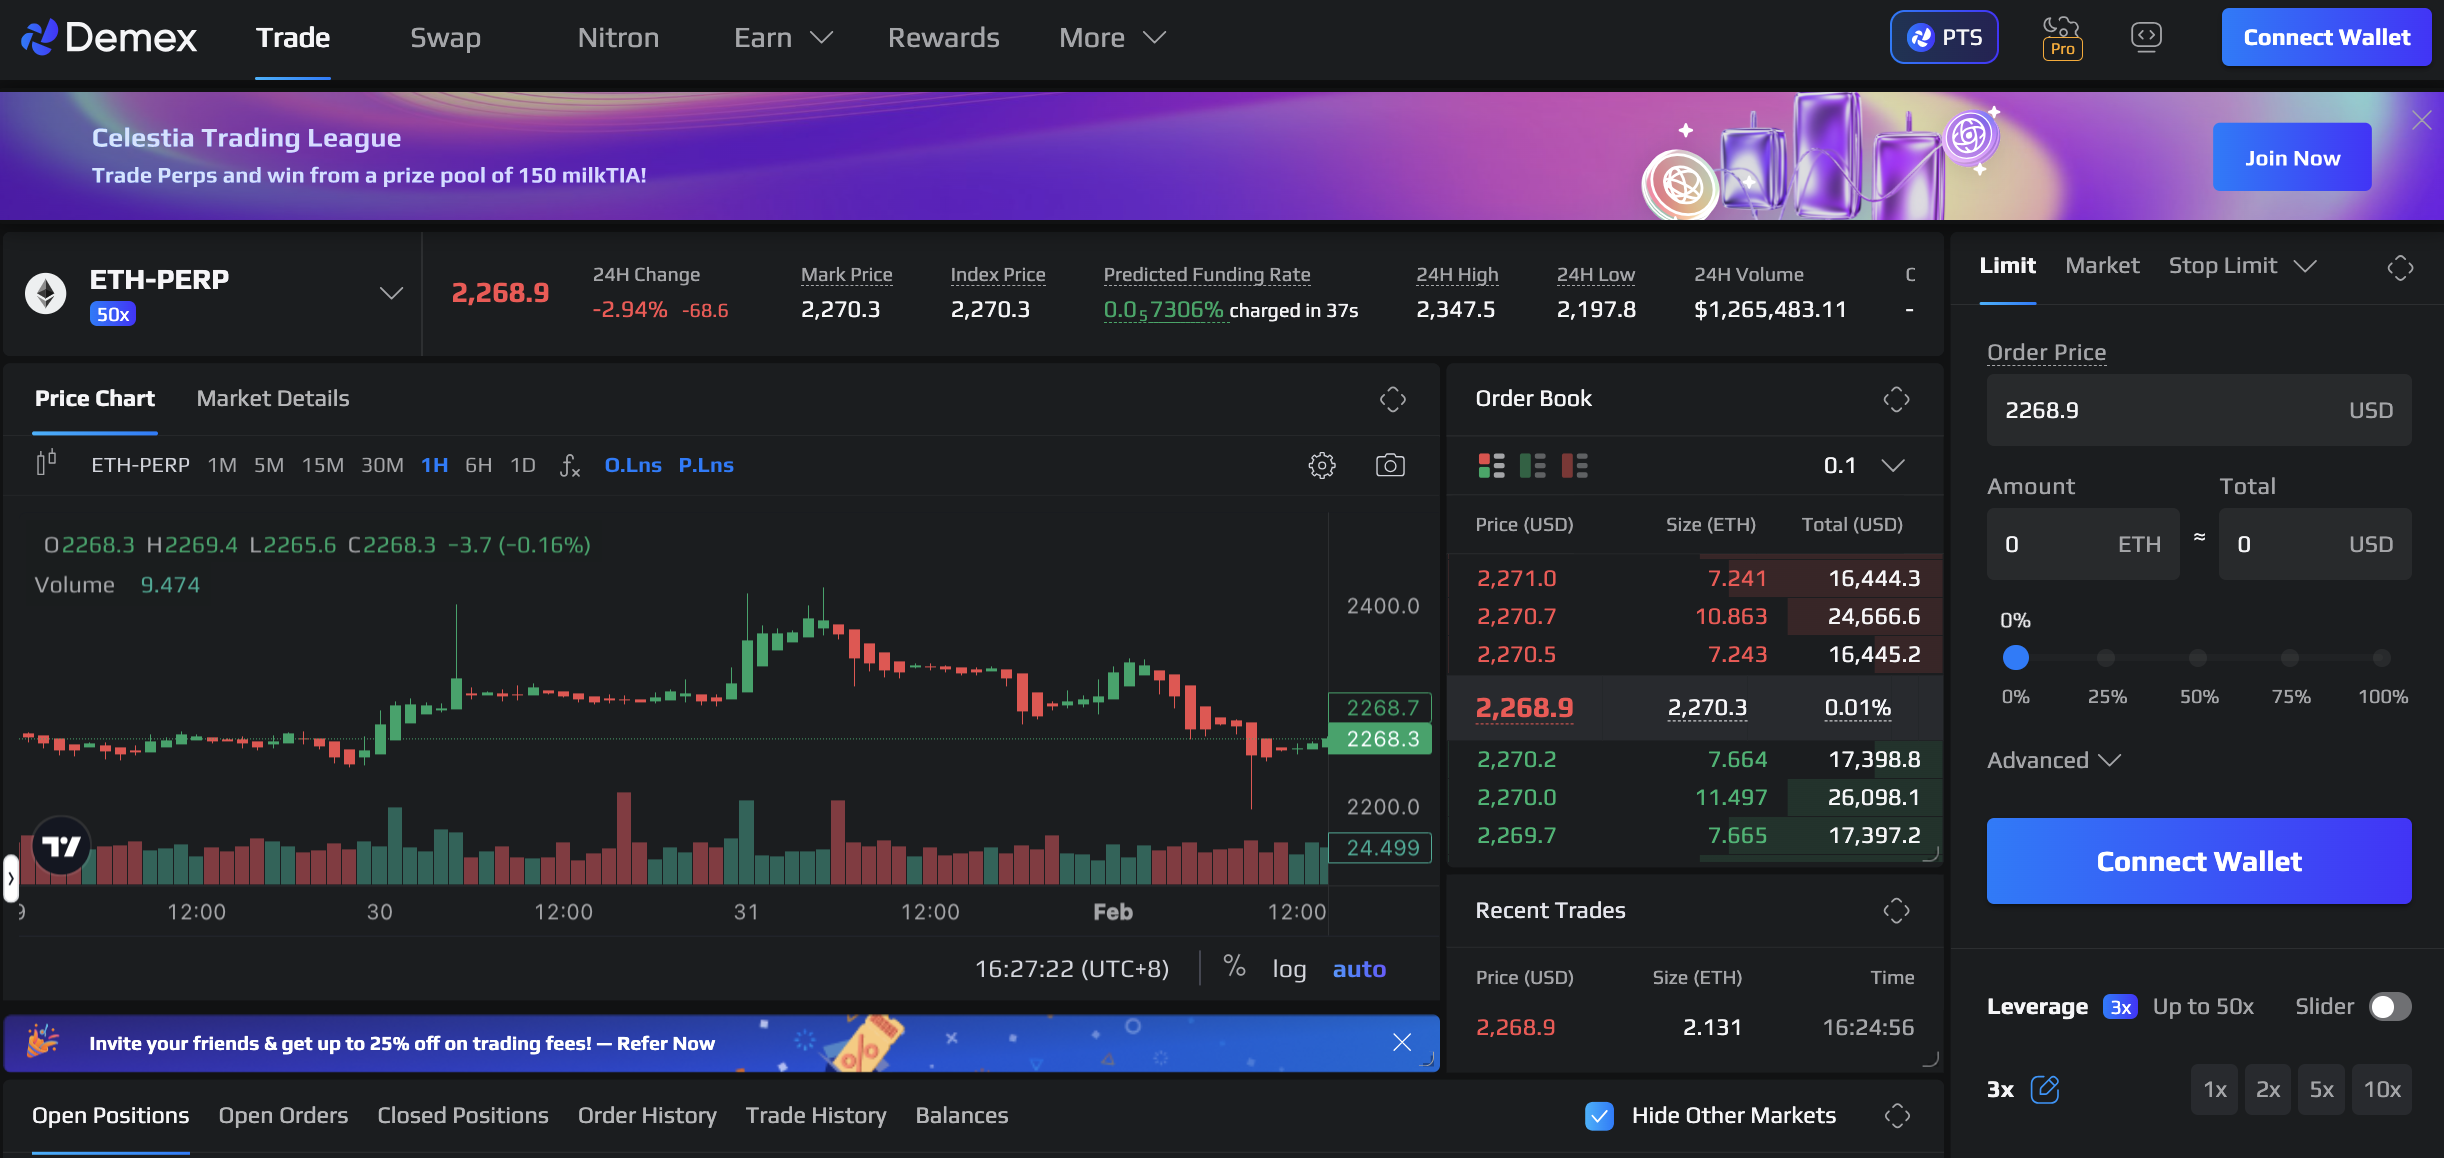Select the 10x leverage option
Image resolution: width=2444 pixels, height=1158 pixels.
click(2383, 1089)
